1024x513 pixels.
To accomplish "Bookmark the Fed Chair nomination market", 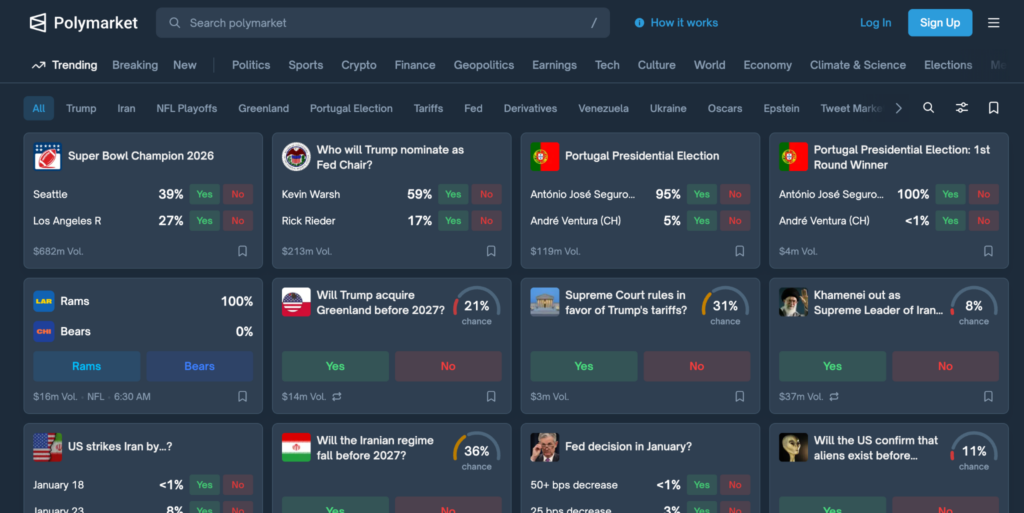I will pos(491,252).
